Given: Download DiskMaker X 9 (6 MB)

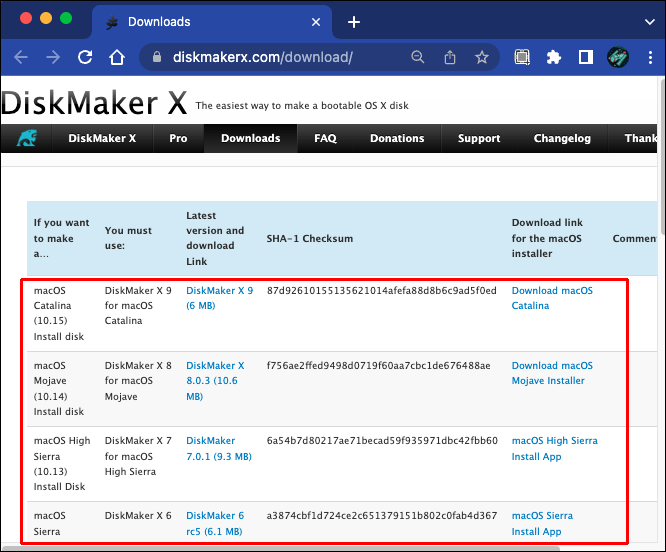Looking at the screenshot, I should point(220,298).
